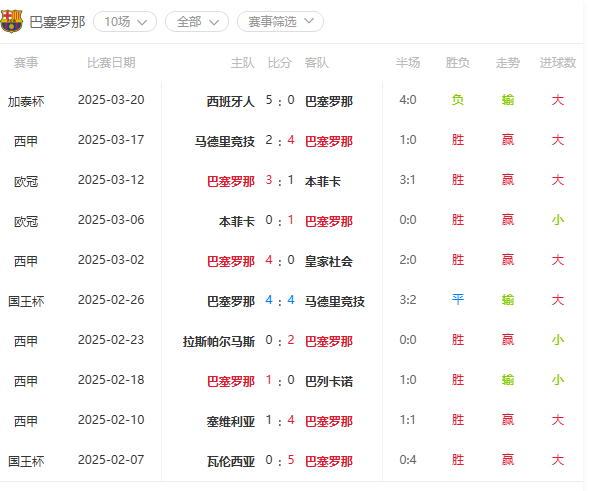Click the 平 result on 2025-02-26 row
589x491 pixels.
coord(458,299)
